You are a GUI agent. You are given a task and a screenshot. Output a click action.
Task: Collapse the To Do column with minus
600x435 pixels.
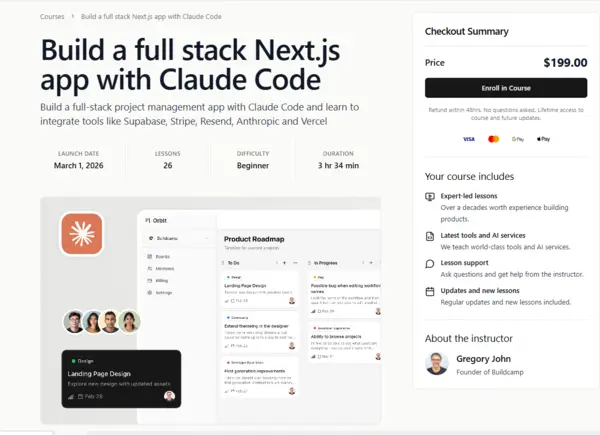[x=296, y=263]
